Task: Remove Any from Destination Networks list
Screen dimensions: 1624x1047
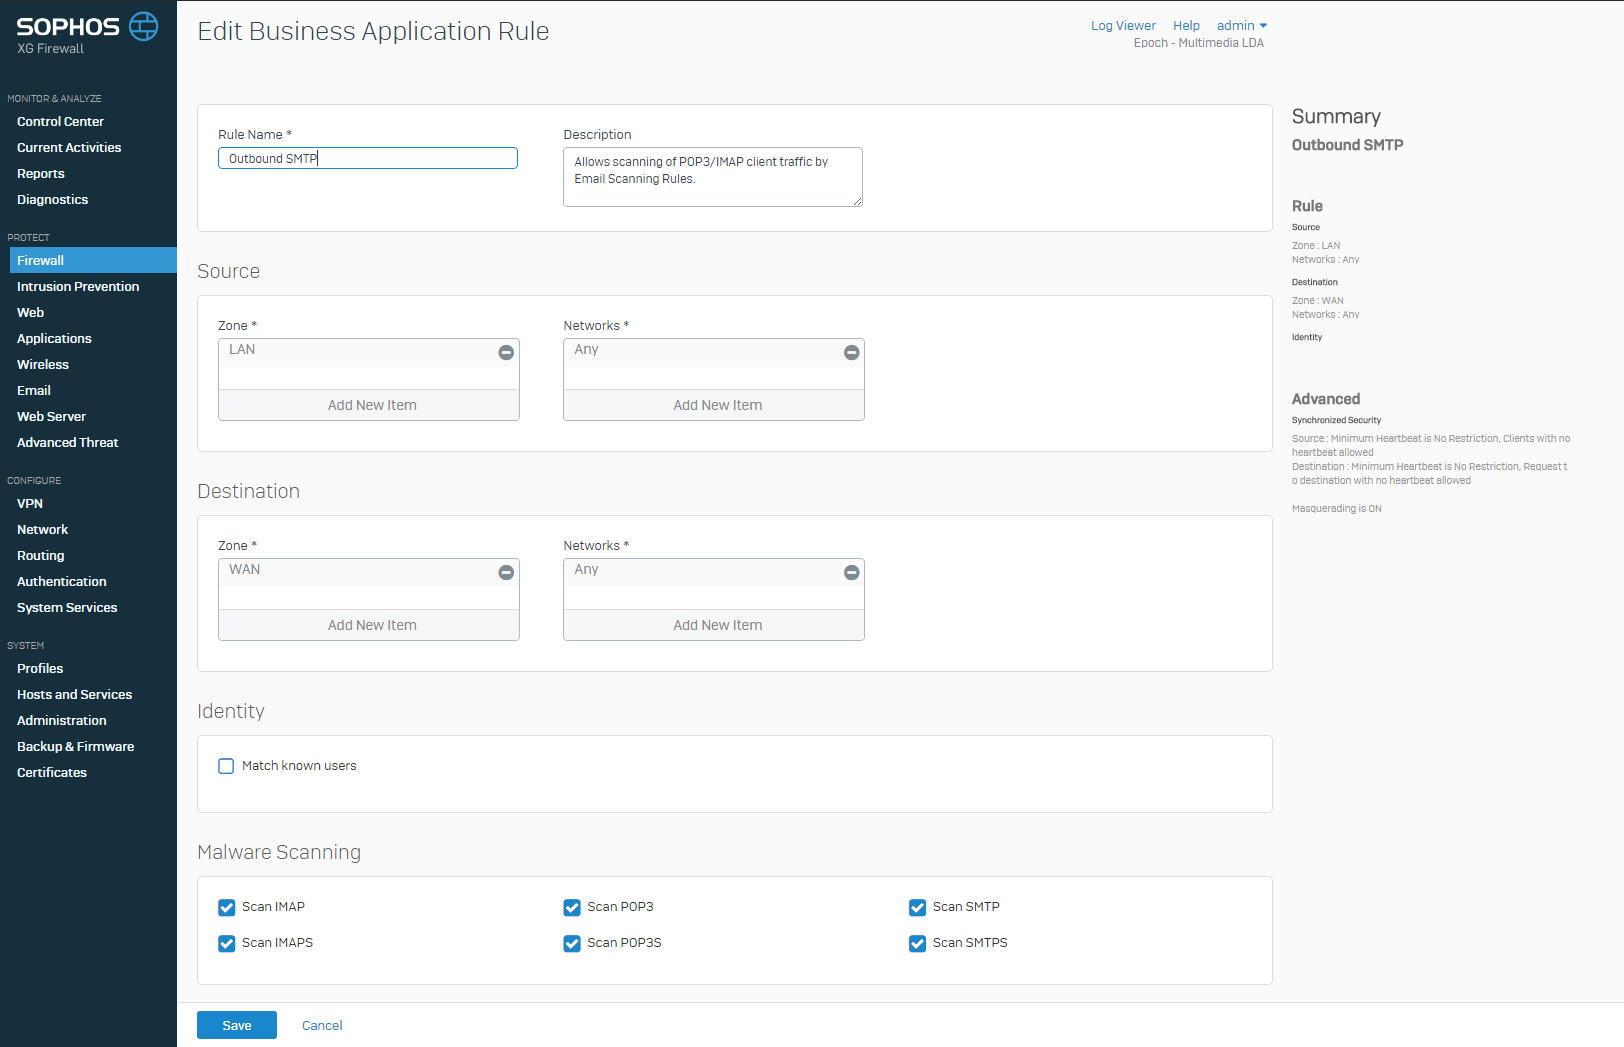Action: tap(851, 572)
